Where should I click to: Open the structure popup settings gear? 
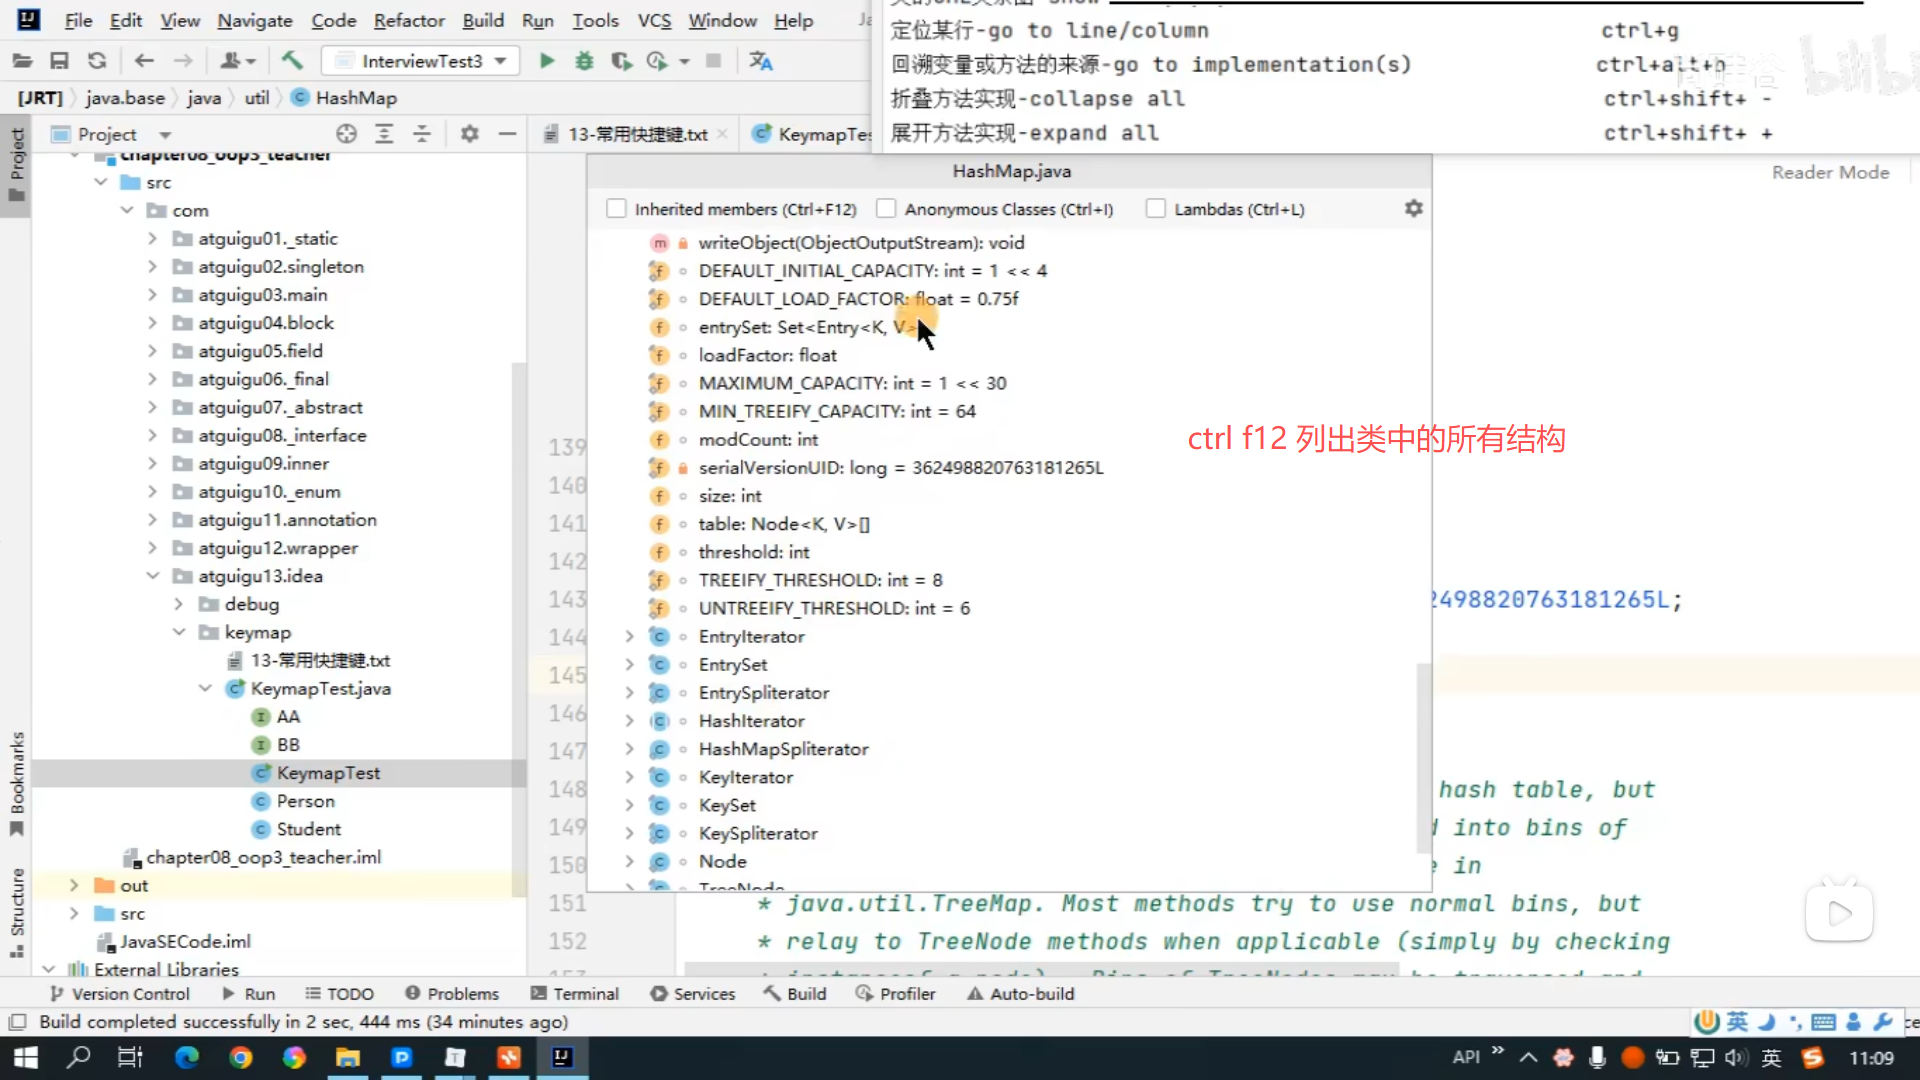tap(1413, 209)
